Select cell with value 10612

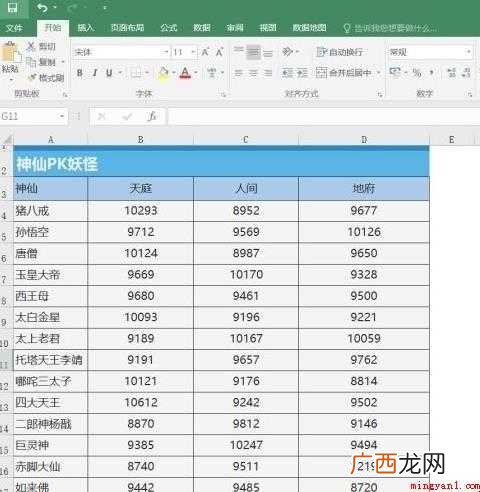140,403
